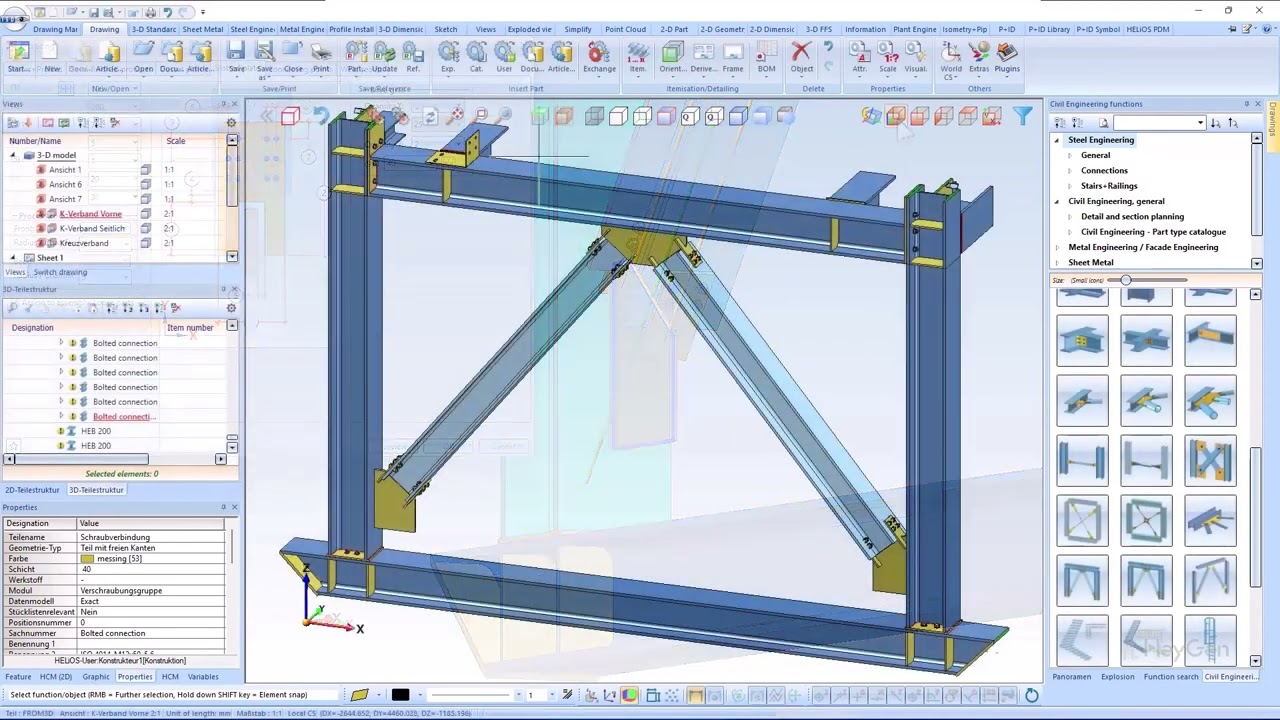Screen dimensions: 1280x720
Task: Click the Exchange part icon
Action: click(599, 56)
